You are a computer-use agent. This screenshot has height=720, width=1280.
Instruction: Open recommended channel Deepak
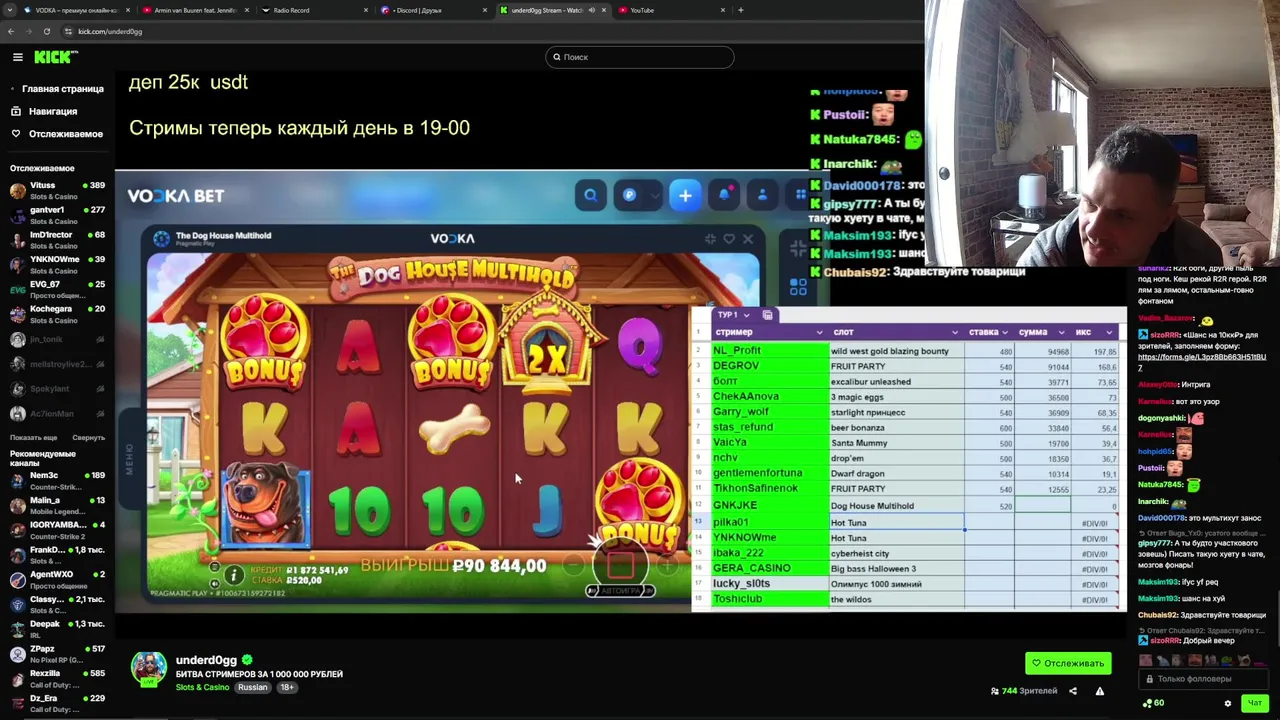(57, 629)
